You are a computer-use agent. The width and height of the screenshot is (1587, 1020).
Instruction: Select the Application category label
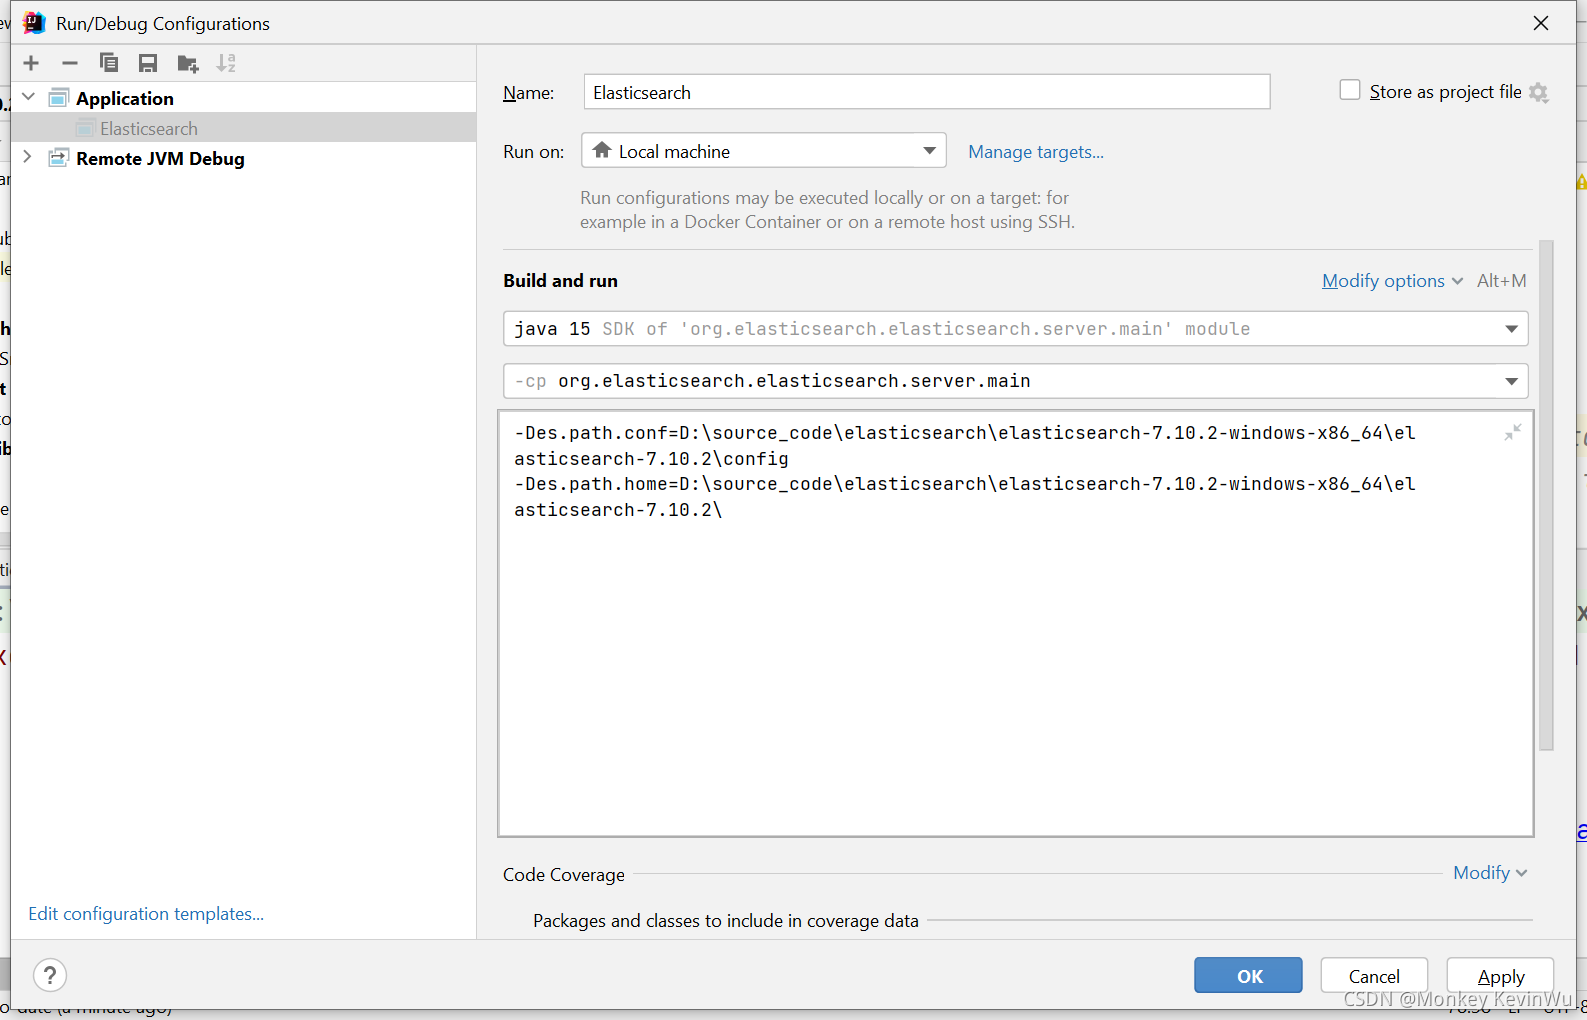(125, 98)
